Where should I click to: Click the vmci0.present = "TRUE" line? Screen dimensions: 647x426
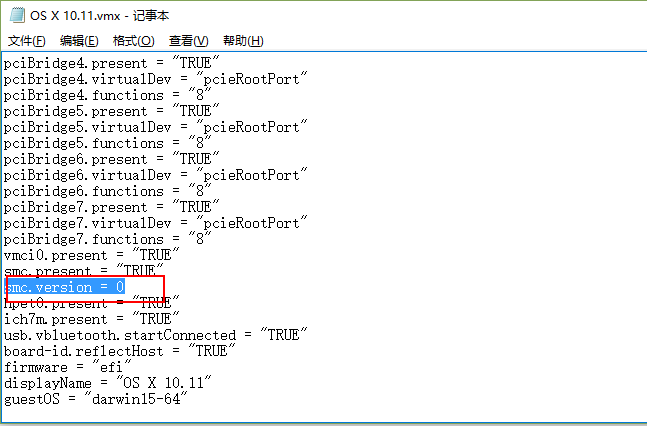coord(92,255)
